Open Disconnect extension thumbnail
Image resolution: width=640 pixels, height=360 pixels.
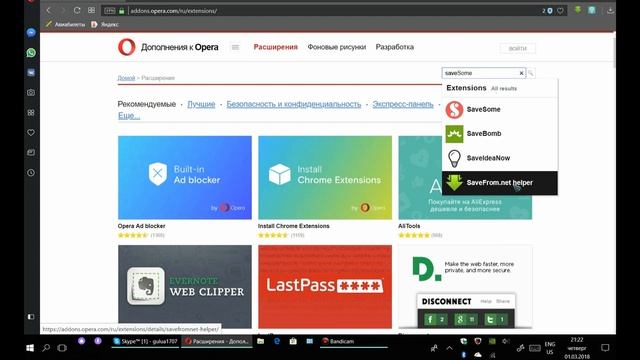pyautogui.click(x=465, y=287)
